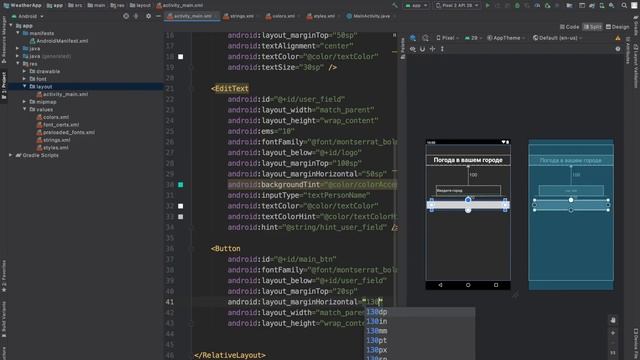This screenshot has width=640, height=360.
Task: Select 130dp autocomplete suggestion
Action: [x=420, y=312]
